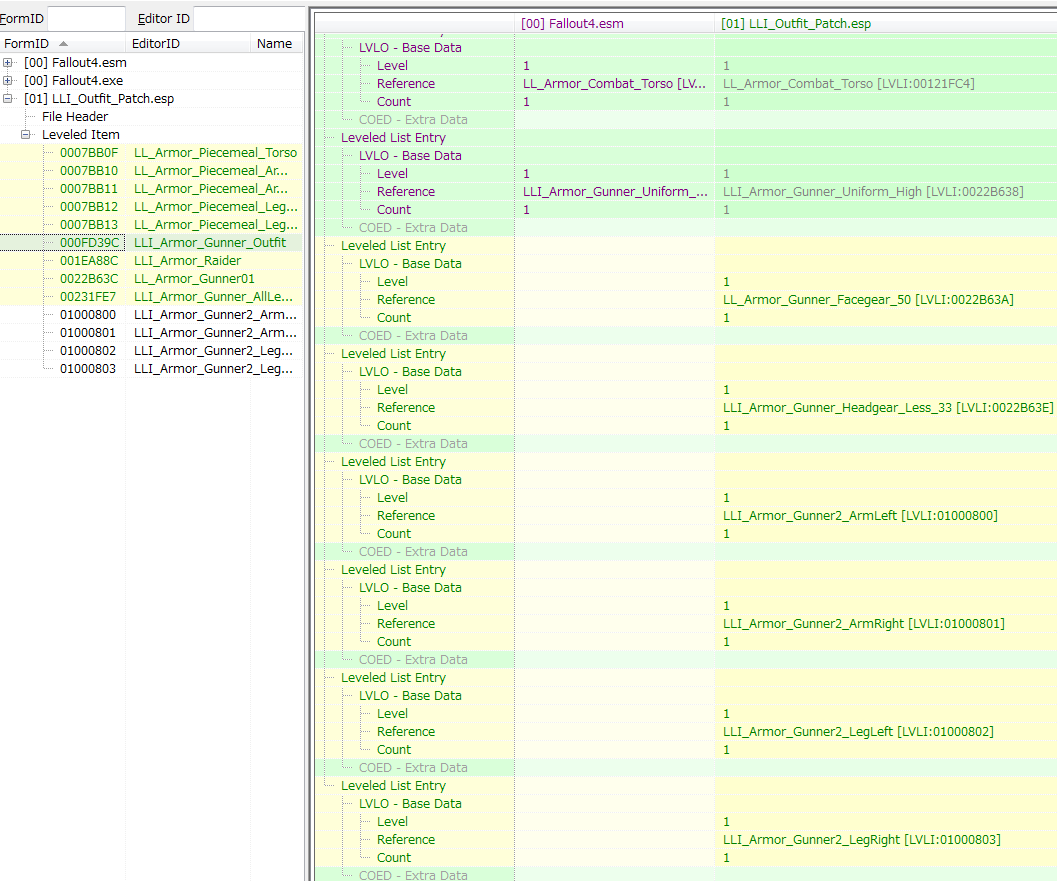The image size is (1057, 881).
Task: Click the LL_Armor_Combat_Torso reference in Fallout4.esm column
Action: tap(614, 84)
